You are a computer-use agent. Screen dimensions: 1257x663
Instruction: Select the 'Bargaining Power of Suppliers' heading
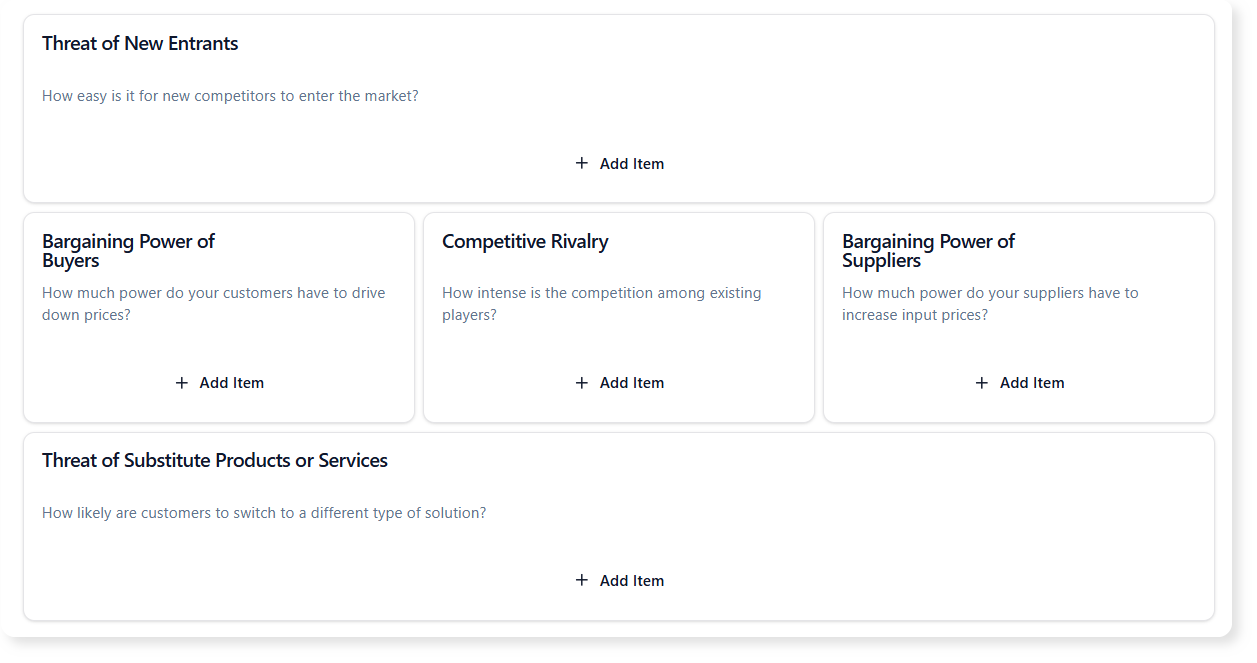[928, 251]
